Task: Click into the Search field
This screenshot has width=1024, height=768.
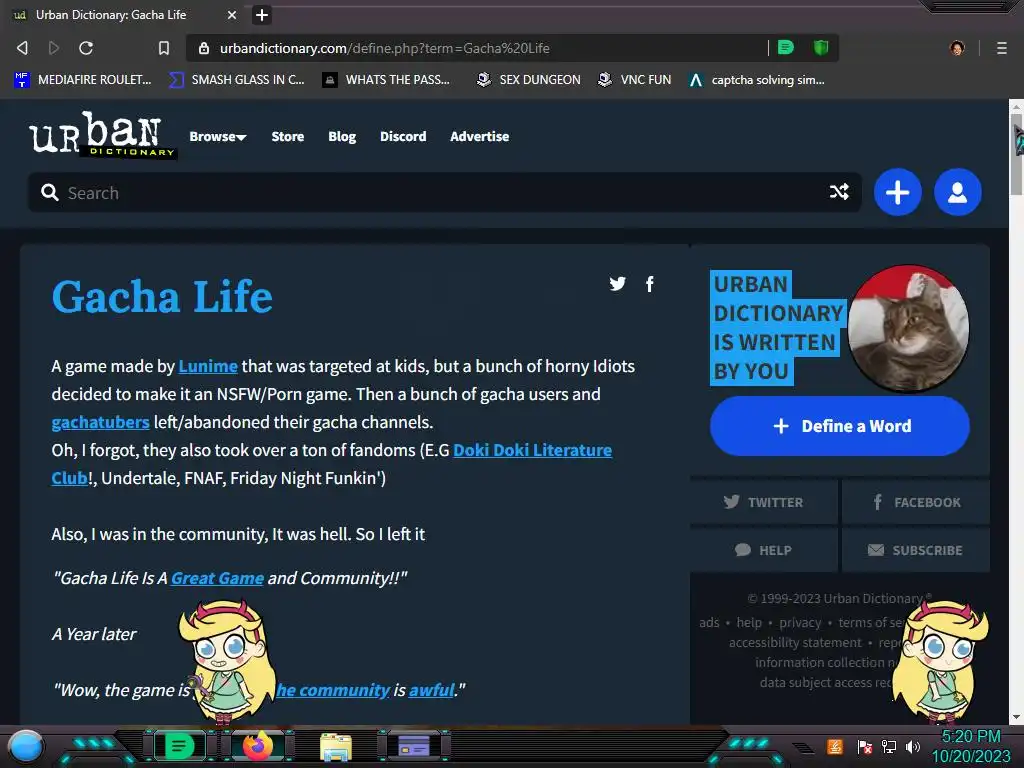Action: pos(444,193)
